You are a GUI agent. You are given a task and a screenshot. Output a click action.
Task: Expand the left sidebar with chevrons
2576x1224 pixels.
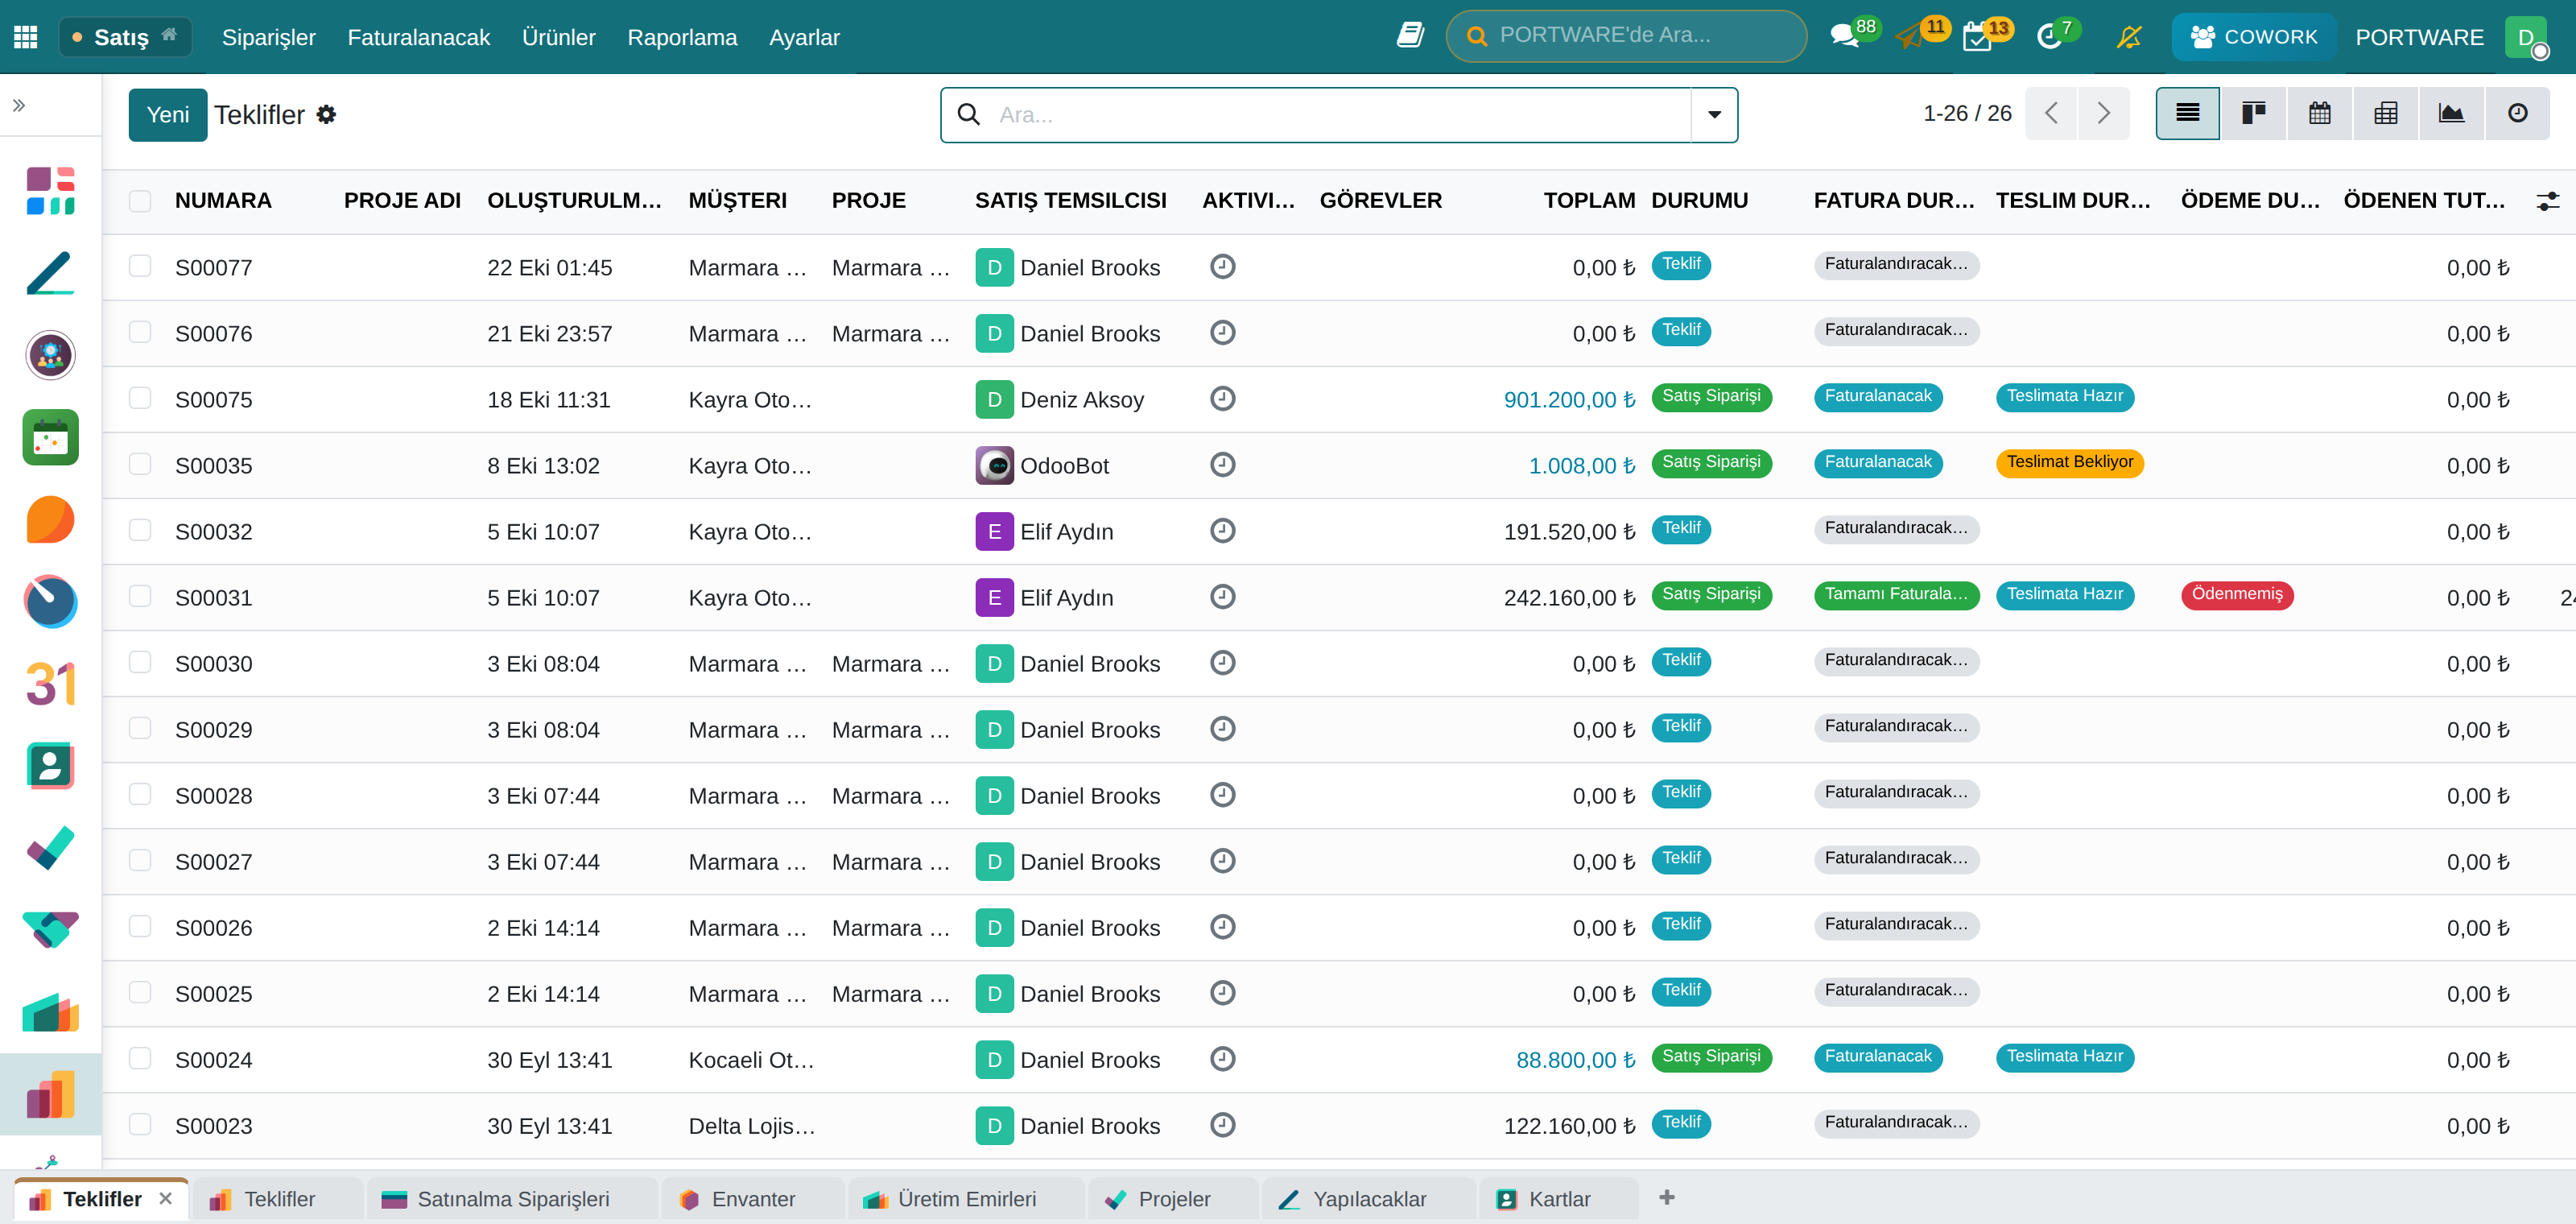[19, 105]
